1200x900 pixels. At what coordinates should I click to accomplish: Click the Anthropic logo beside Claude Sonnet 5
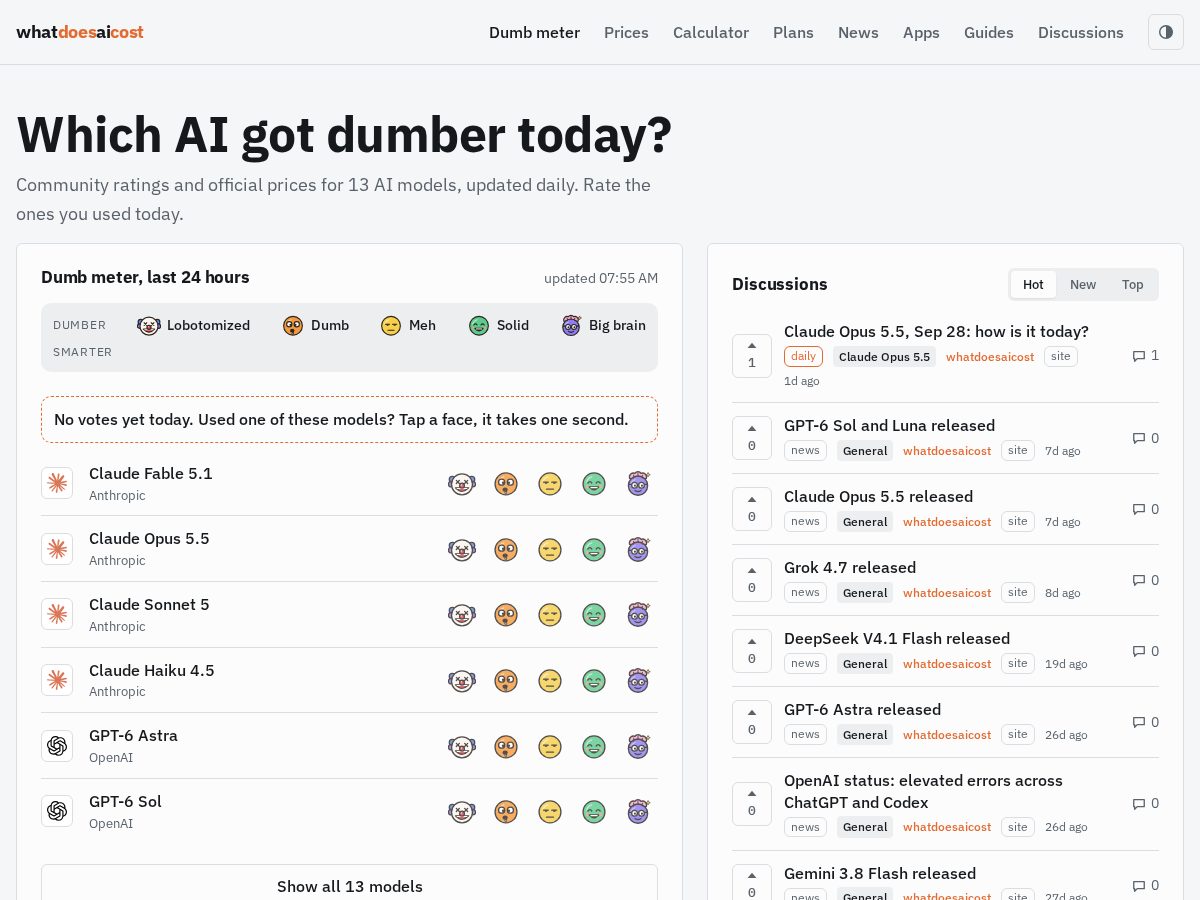[57, 614]
